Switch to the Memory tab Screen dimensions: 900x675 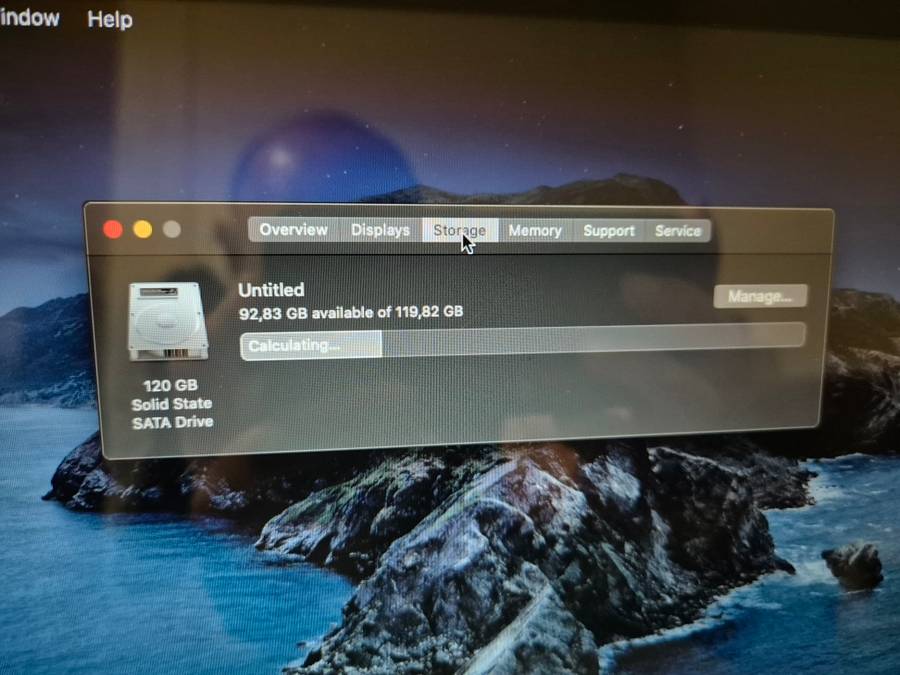[x=534, y=230]
